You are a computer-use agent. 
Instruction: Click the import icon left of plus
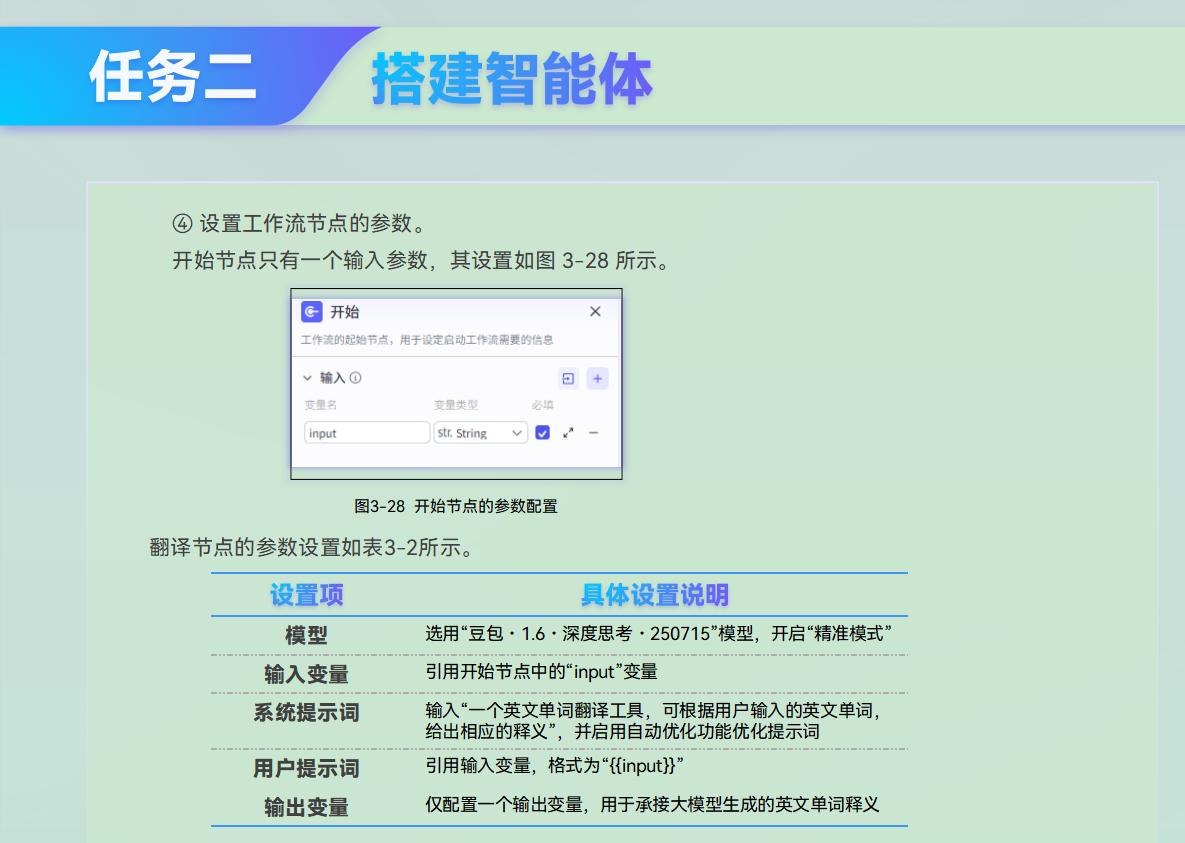point(568,379)
